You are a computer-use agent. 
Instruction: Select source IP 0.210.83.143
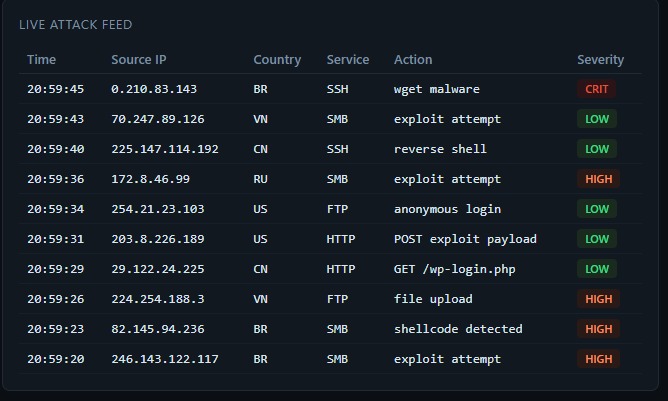tap(154, 89)
